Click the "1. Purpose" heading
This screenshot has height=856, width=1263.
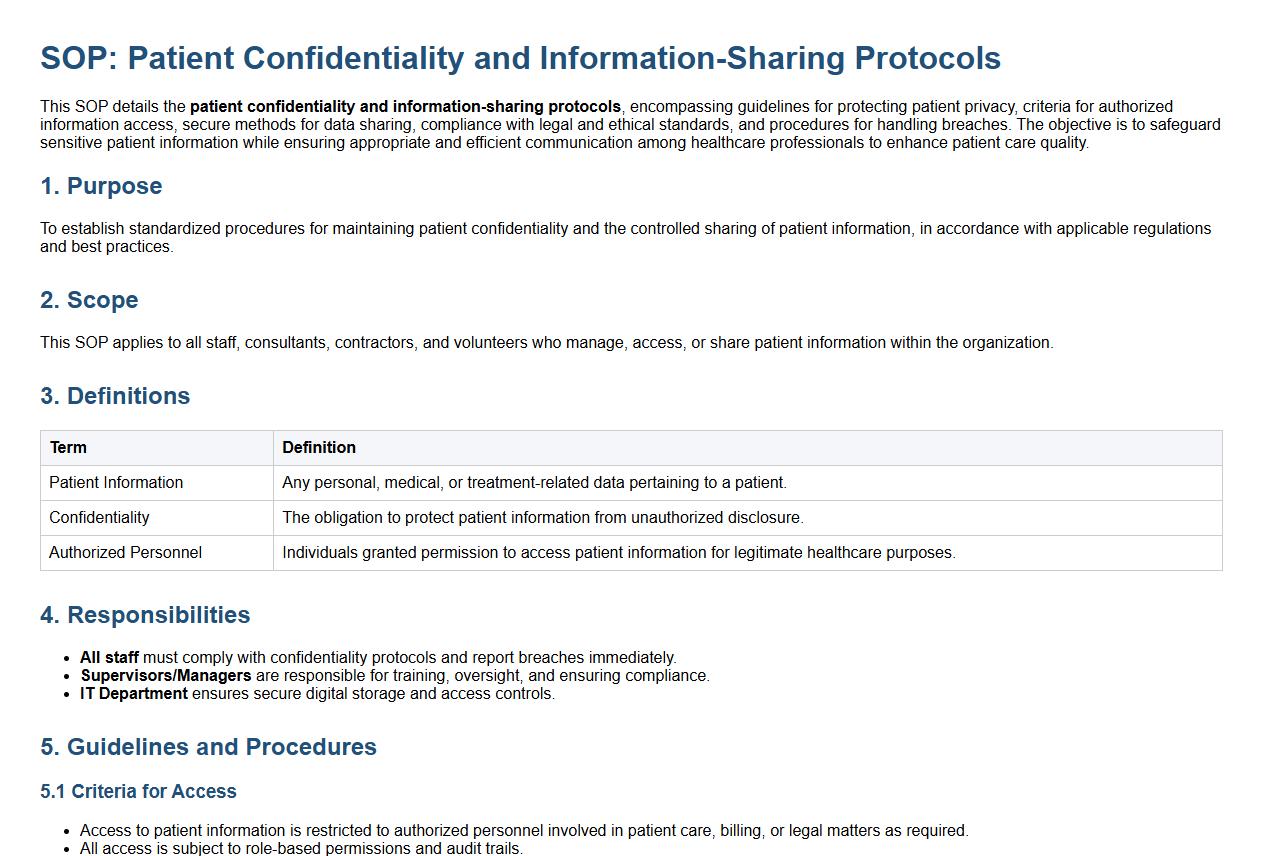101,186
